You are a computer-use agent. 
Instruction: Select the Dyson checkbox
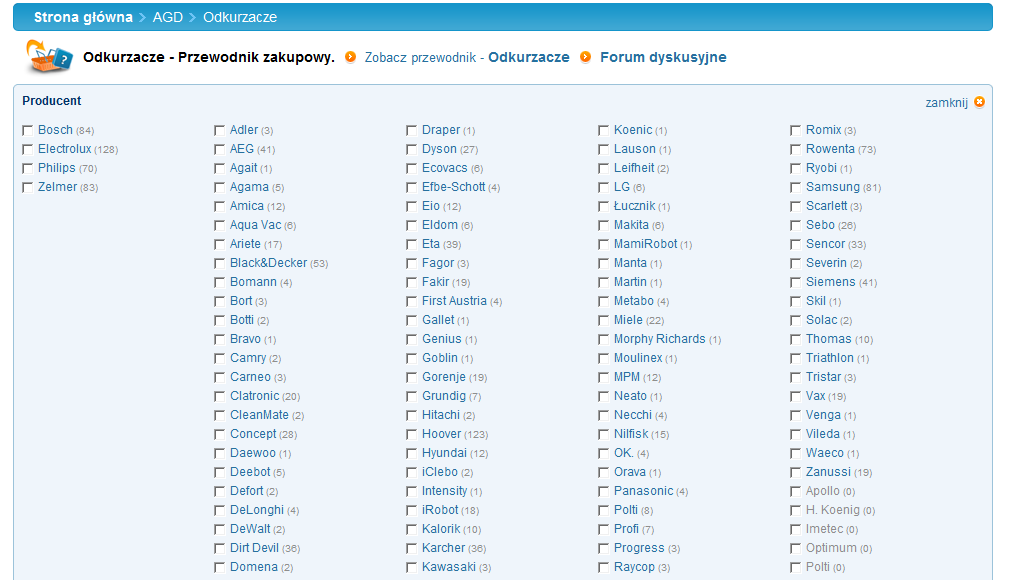(x=411, y=150)
